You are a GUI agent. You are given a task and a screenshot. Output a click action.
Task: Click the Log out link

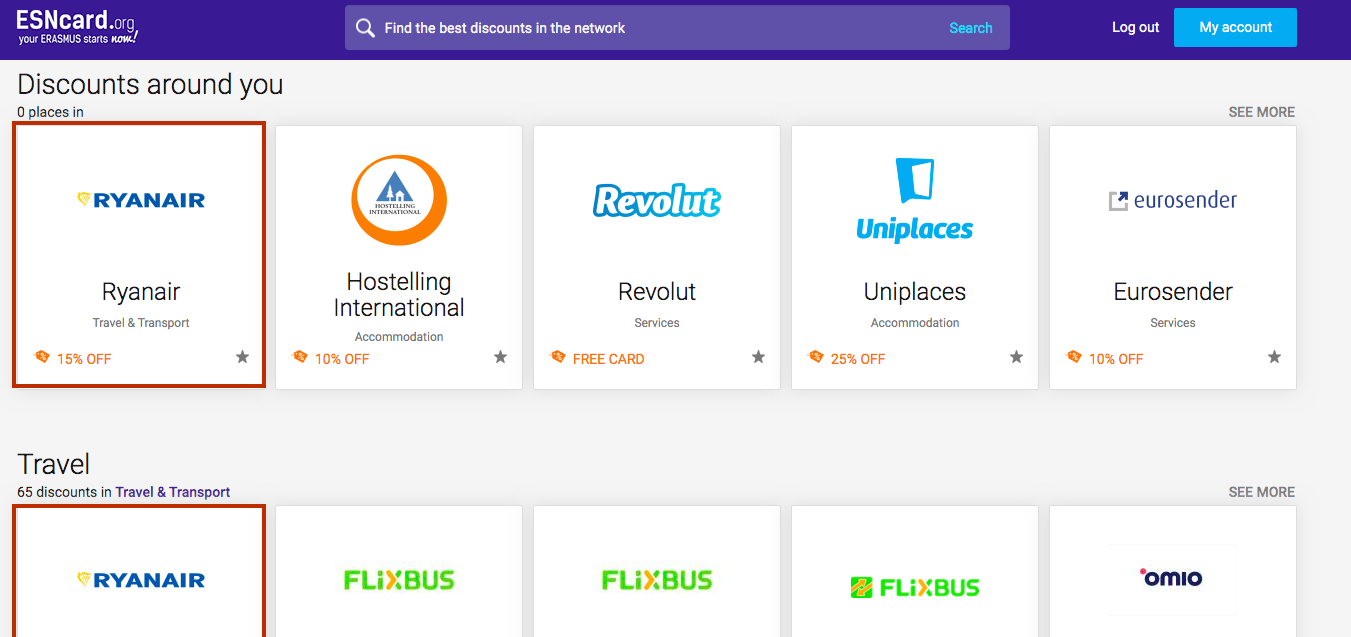point(1136,27)
